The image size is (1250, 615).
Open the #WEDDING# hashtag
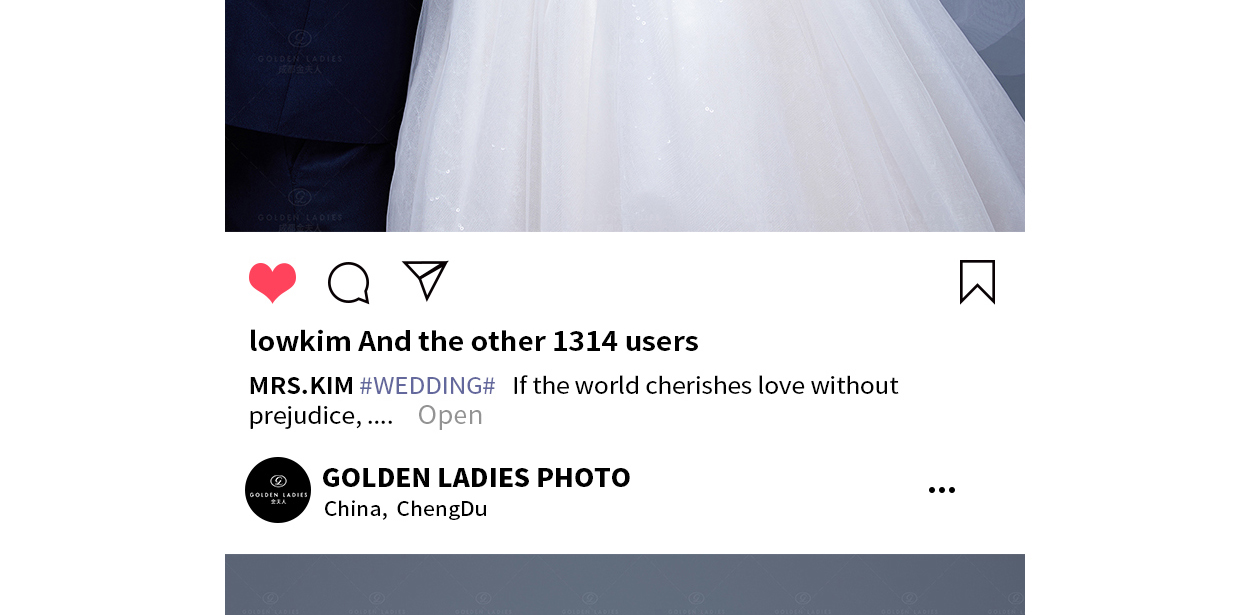click(x=427, y=385)
